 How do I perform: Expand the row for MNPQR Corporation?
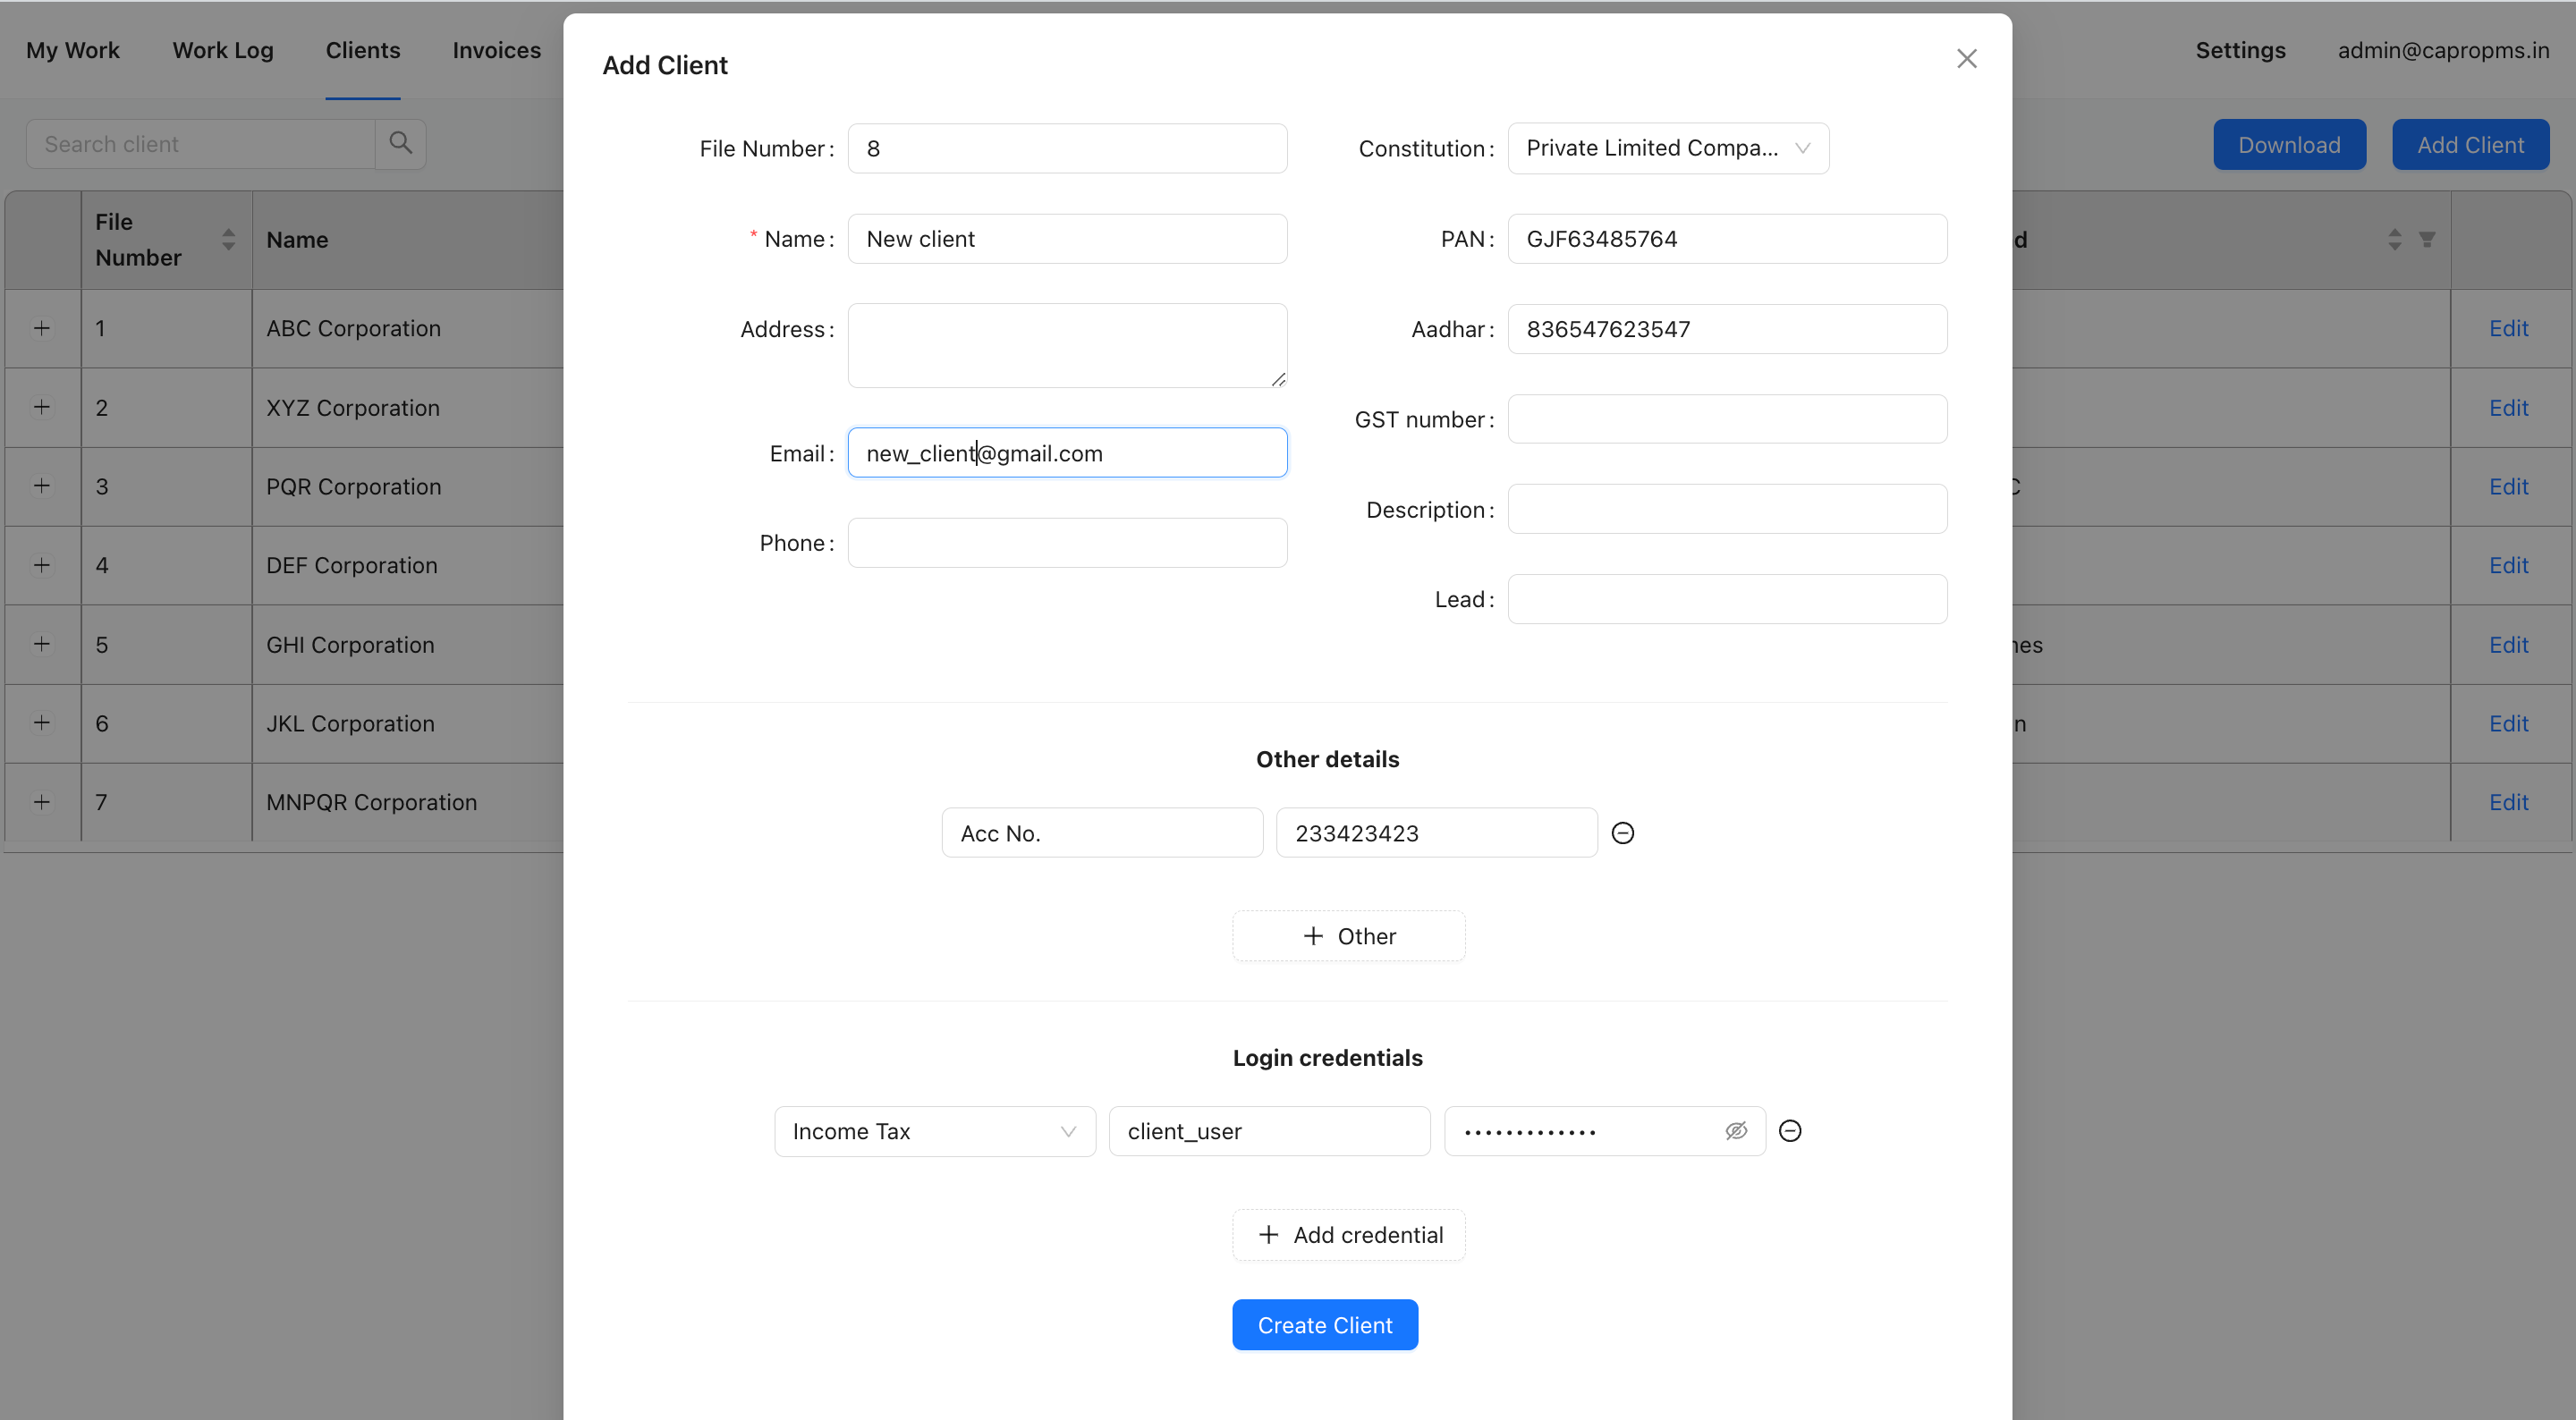pyautogui.click(x=41, y=801)
